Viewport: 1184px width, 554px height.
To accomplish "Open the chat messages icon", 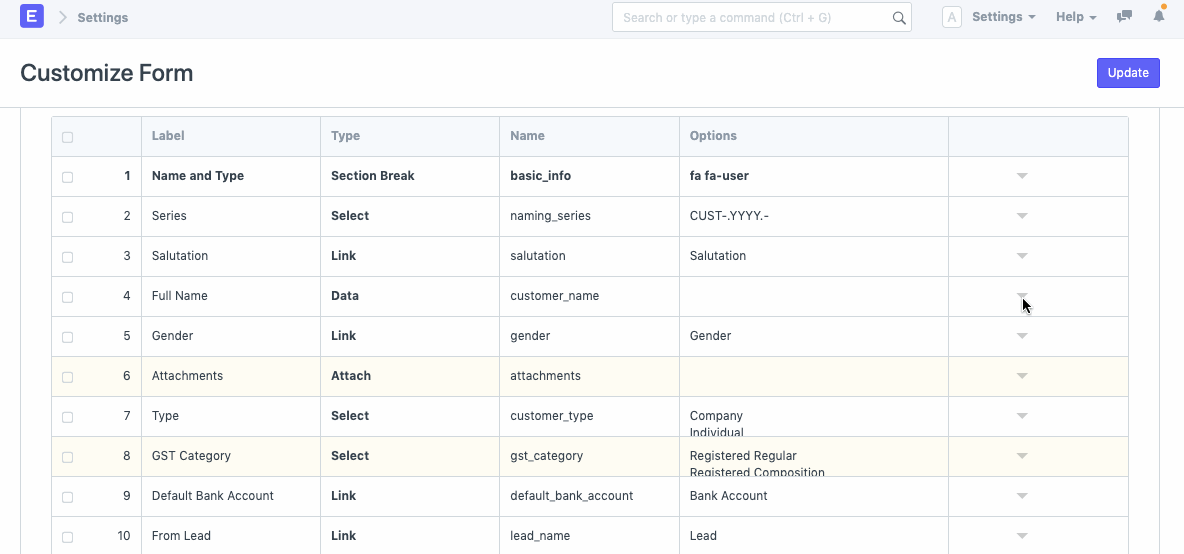I will 1124,17.
